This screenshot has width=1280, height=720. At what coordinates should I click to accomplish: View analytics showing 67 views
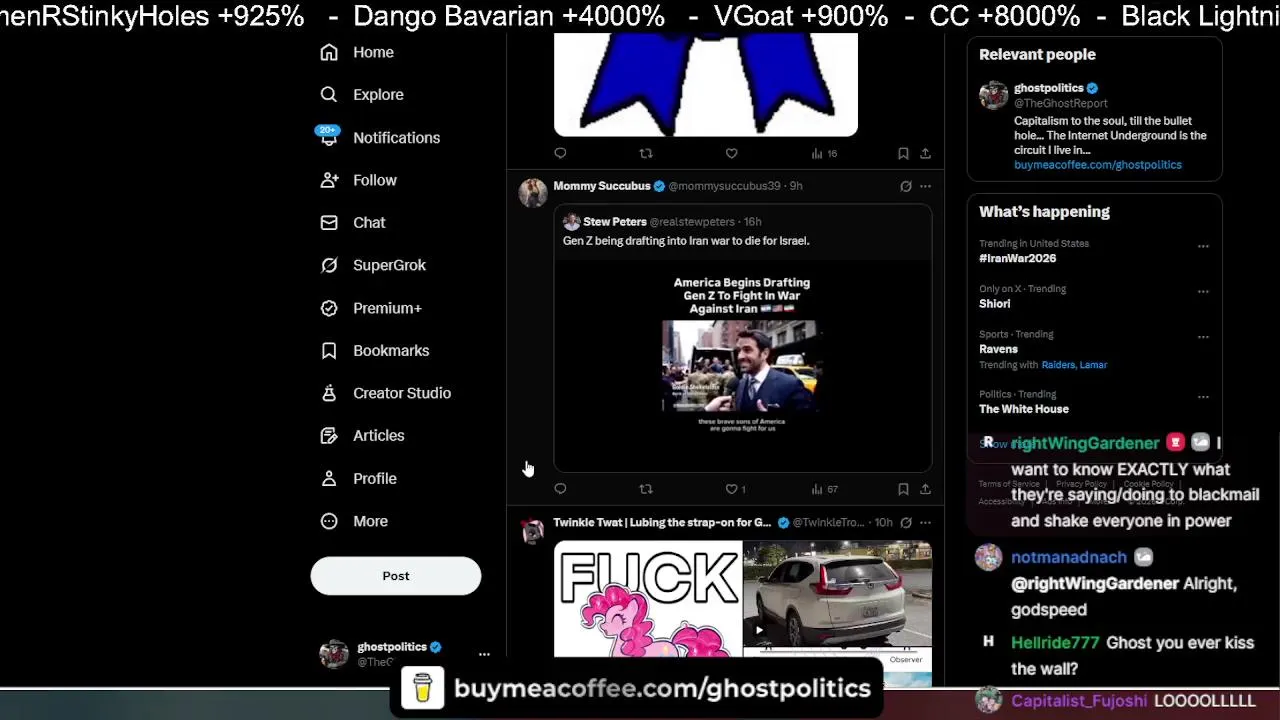pyautogui.click(x=824, y=489)
